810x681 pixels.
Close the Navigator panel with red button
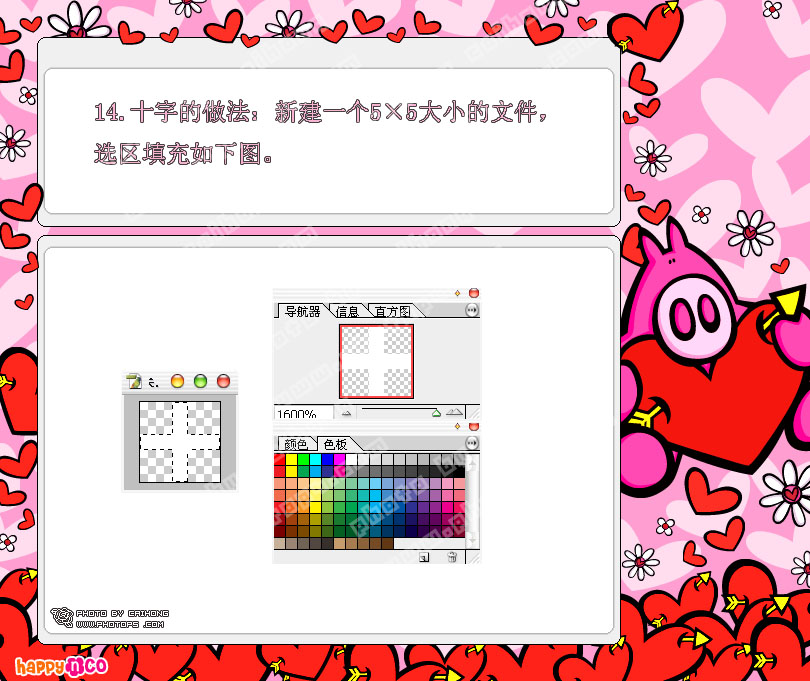(x=473, y=293)
